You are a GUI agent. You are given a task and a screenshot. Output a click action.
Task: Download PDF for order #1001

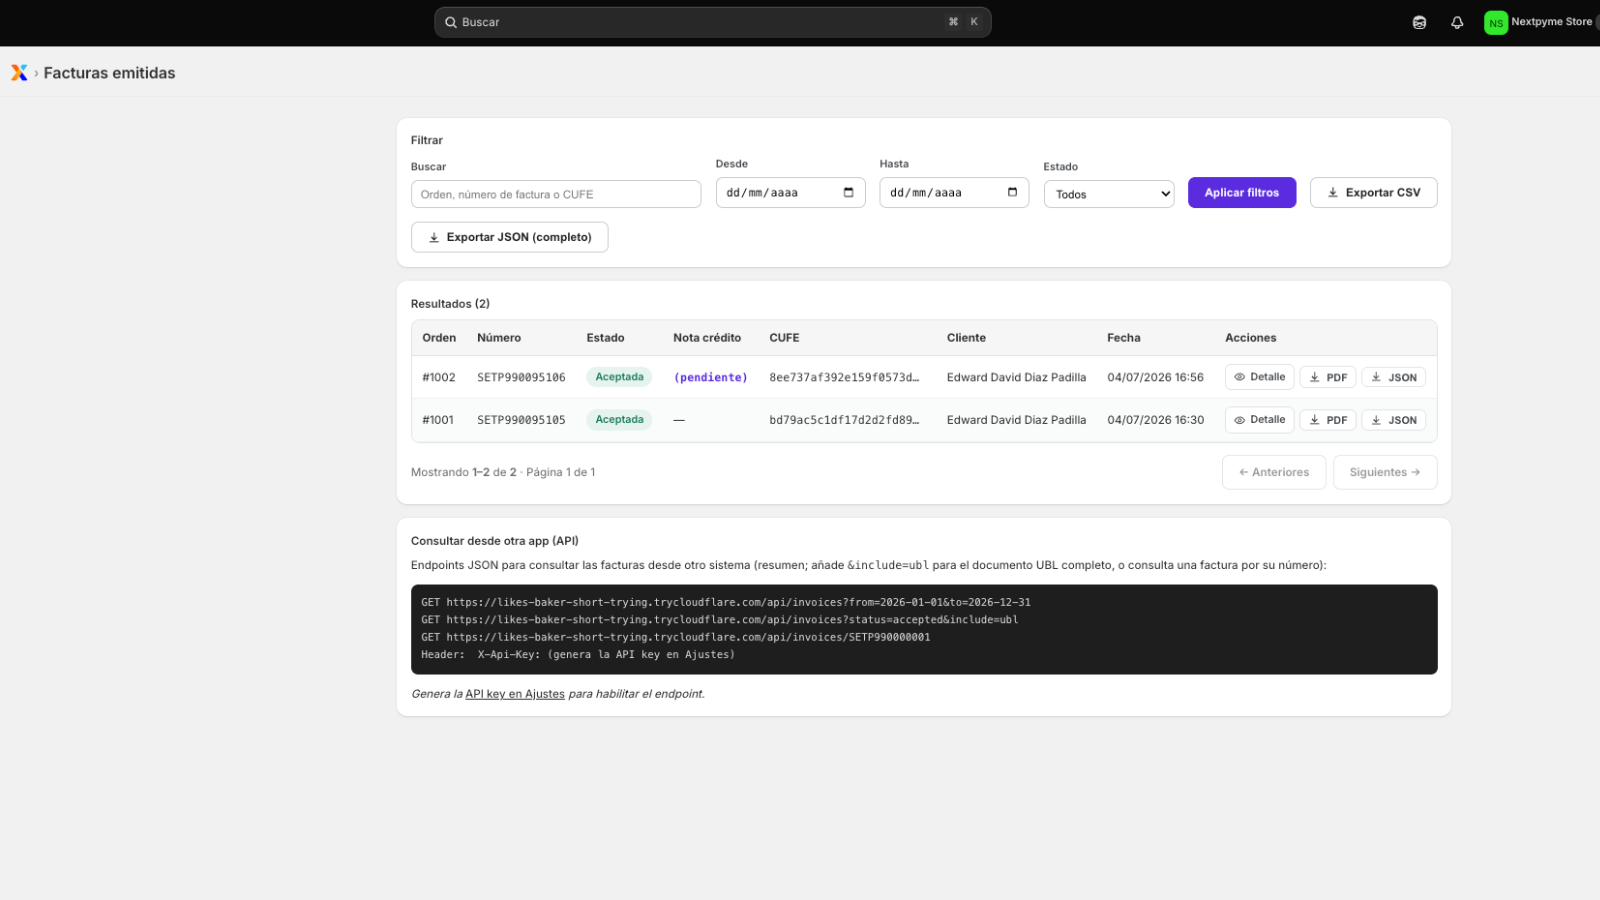click(x=1328, y=420)
